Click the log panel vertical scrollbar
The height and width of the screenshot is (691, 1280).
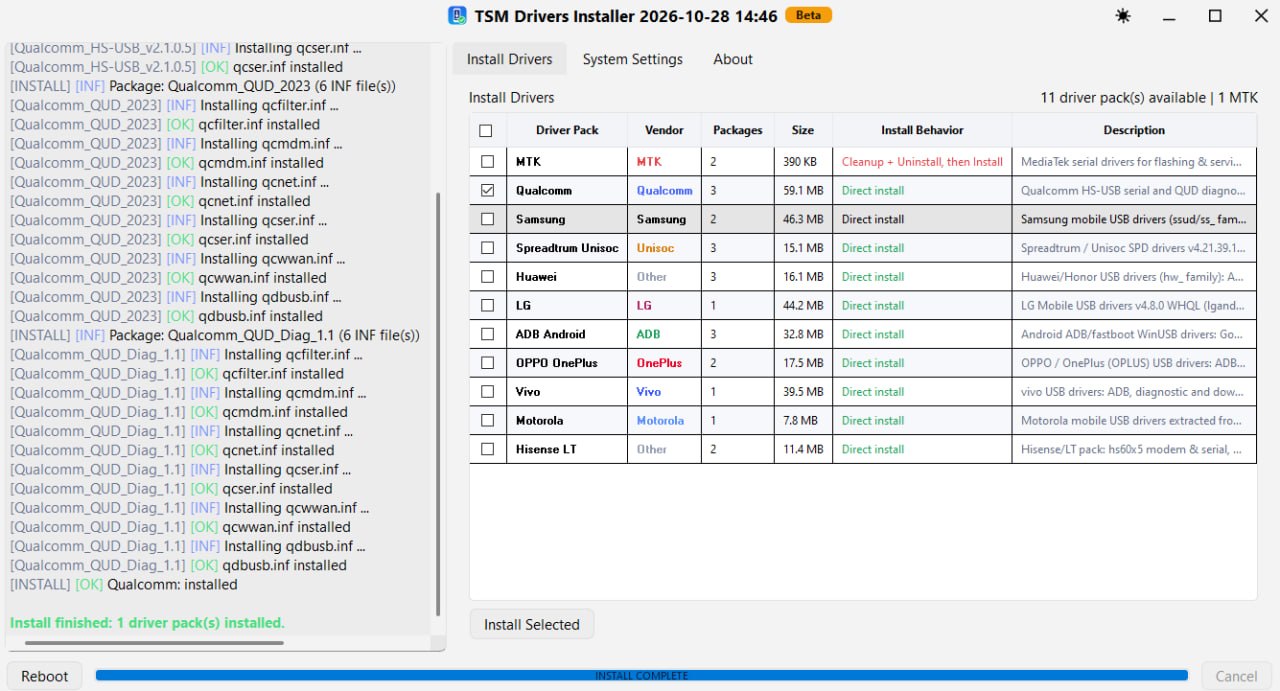[x=438, y=405]
